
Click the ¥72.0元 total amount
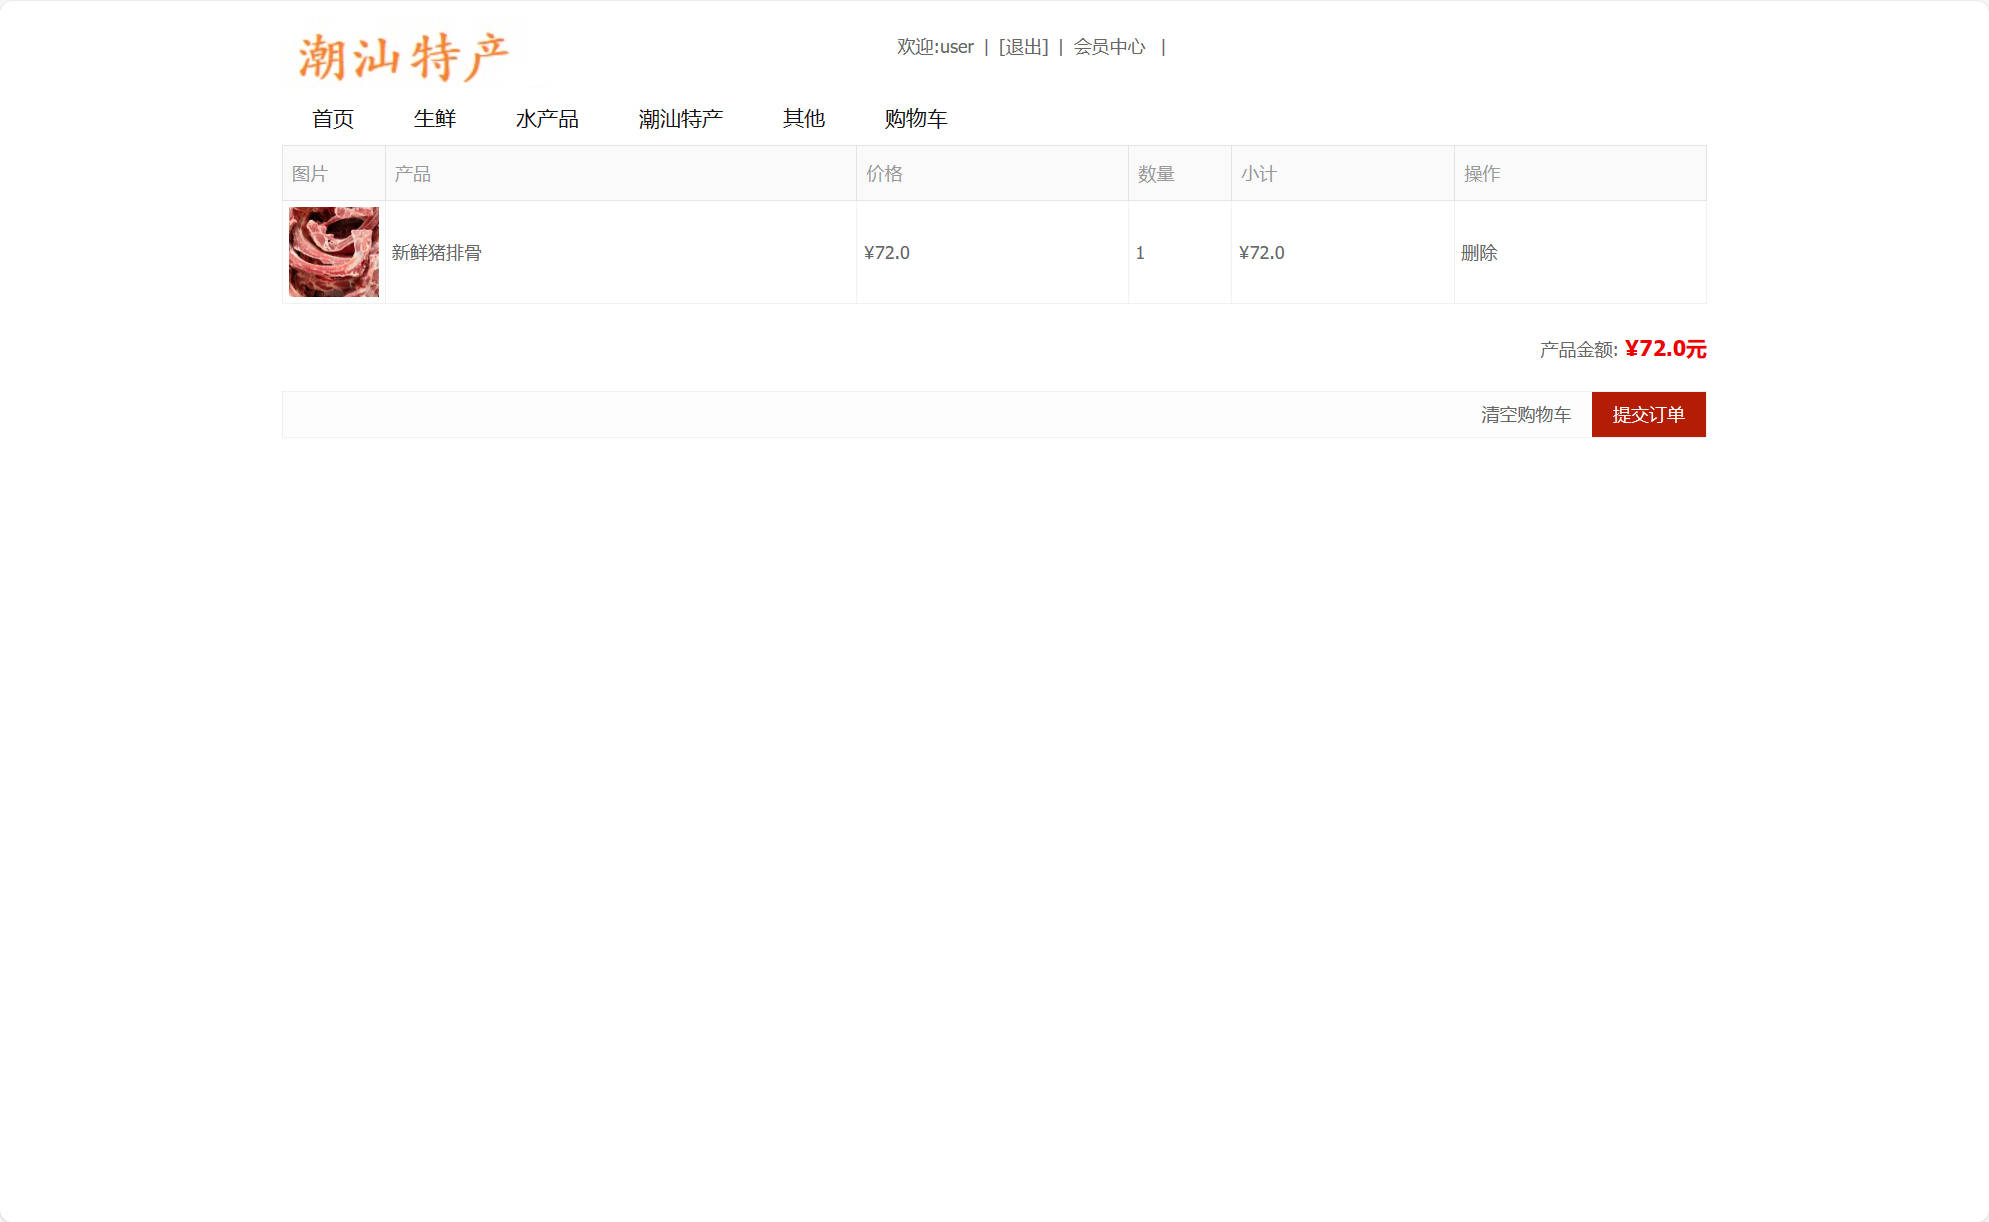click(1665, 349)
